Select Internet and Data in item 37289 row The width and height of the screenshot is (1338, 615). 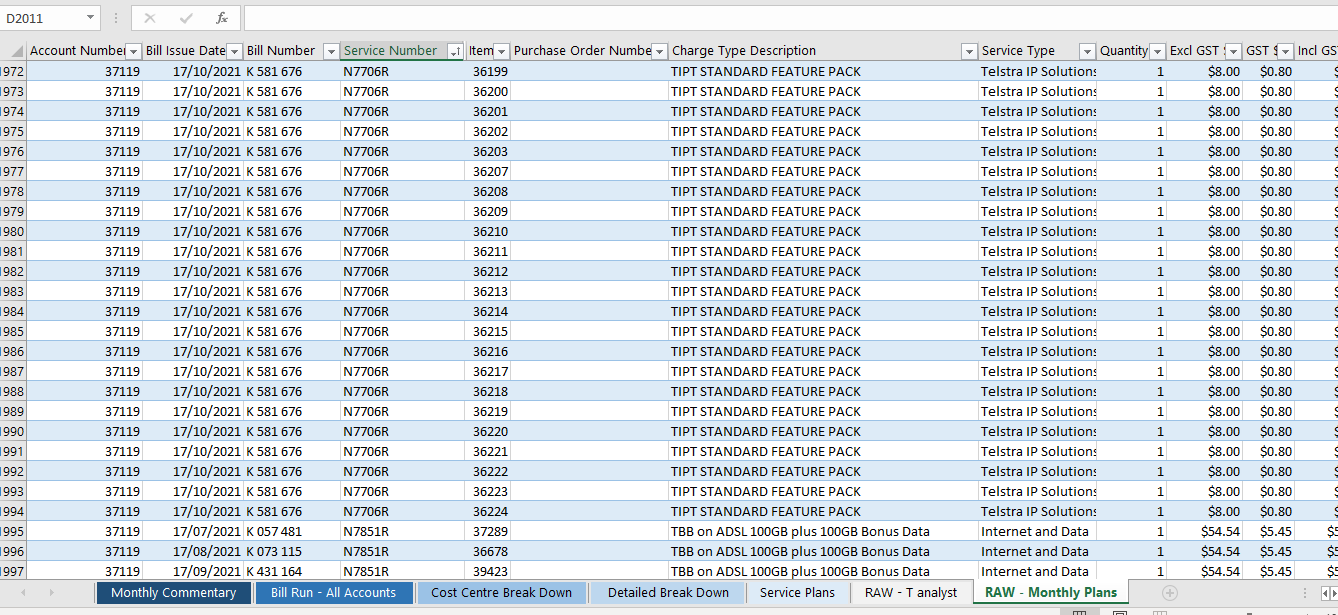point(1038,531)
